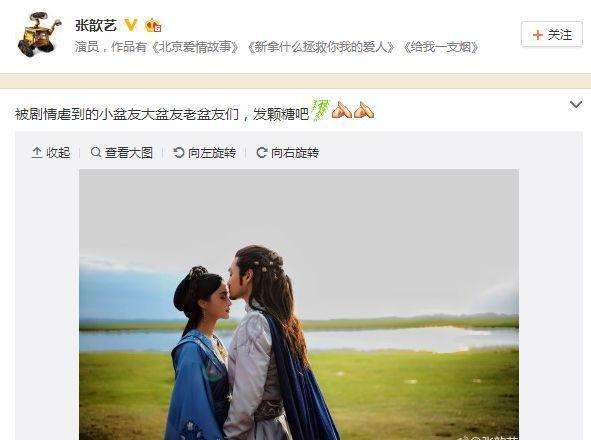The width and height of the screenshot is (591, 440).
Task: Collapse the image with 收起
Action: (51, 153)
